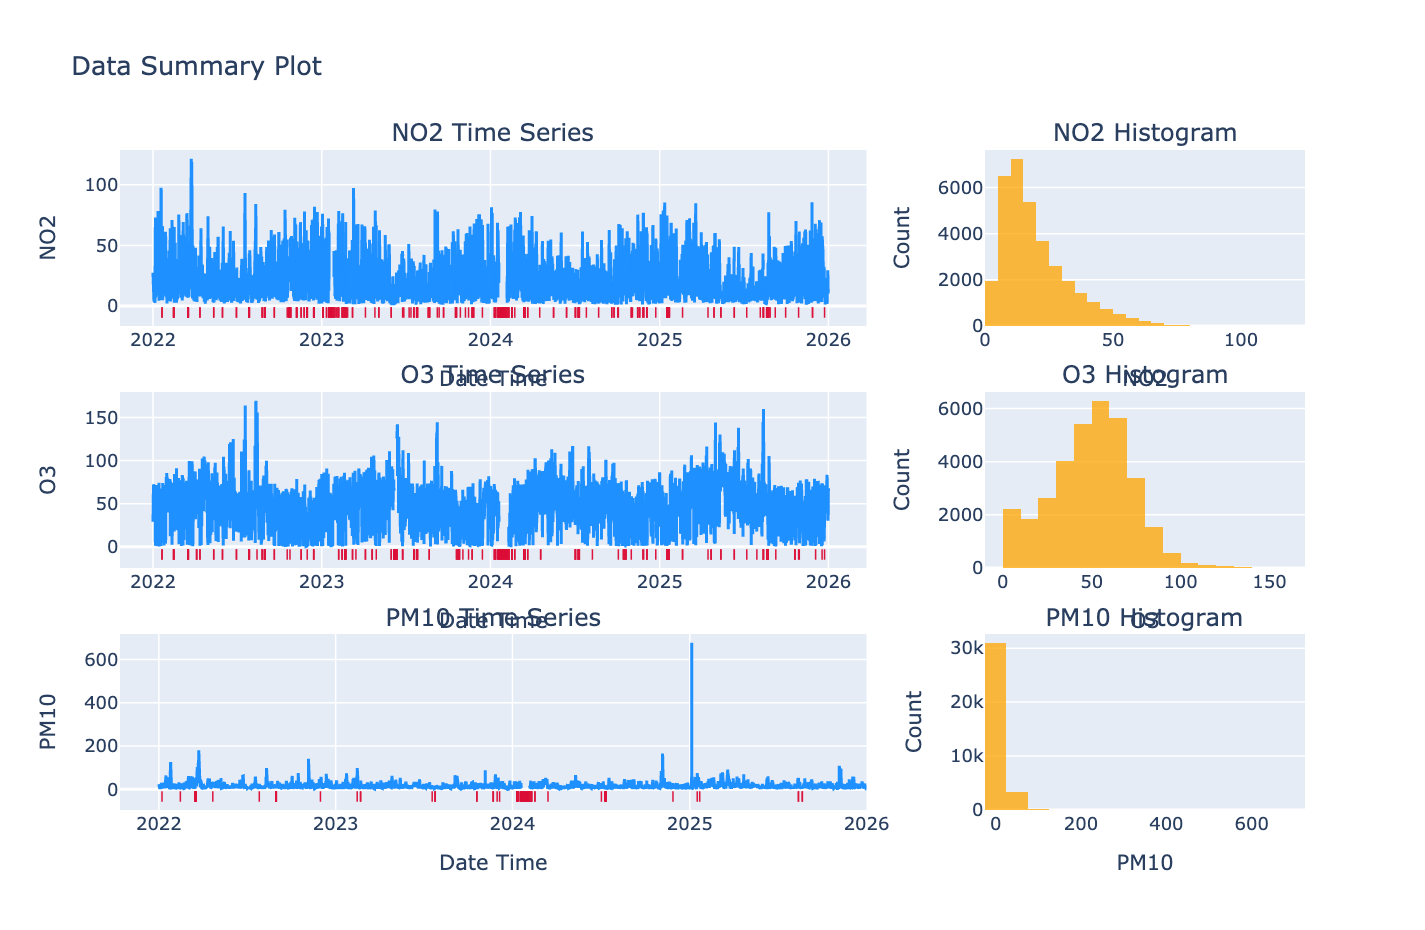Click the NO2 y-axis label of the time series

(x=48, y=238)
